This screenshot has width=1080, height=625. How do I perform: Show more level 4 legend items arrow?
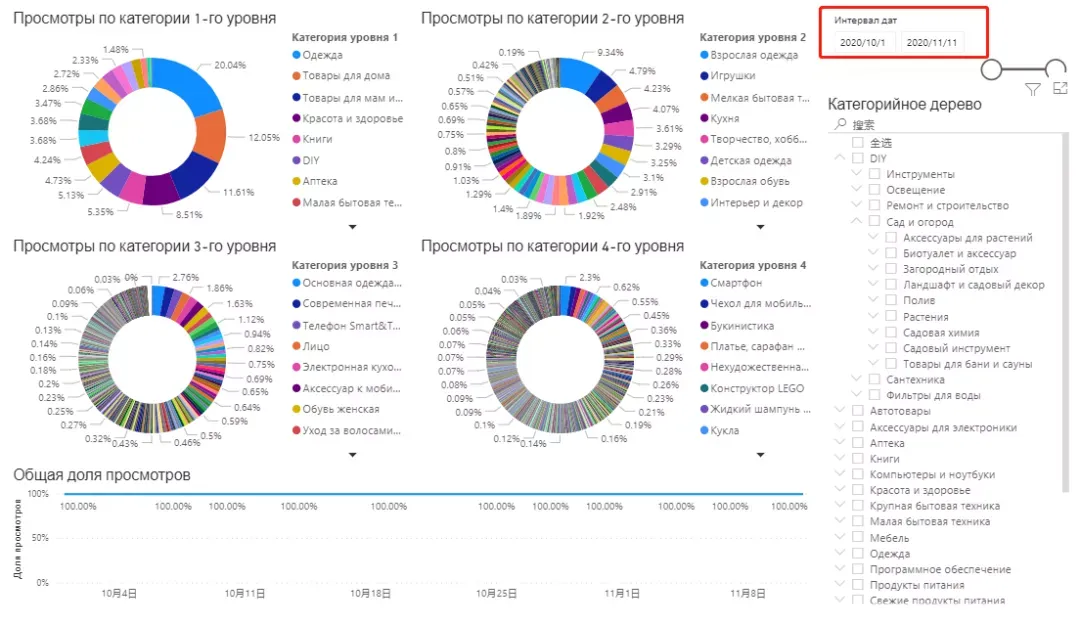[760, 455]
